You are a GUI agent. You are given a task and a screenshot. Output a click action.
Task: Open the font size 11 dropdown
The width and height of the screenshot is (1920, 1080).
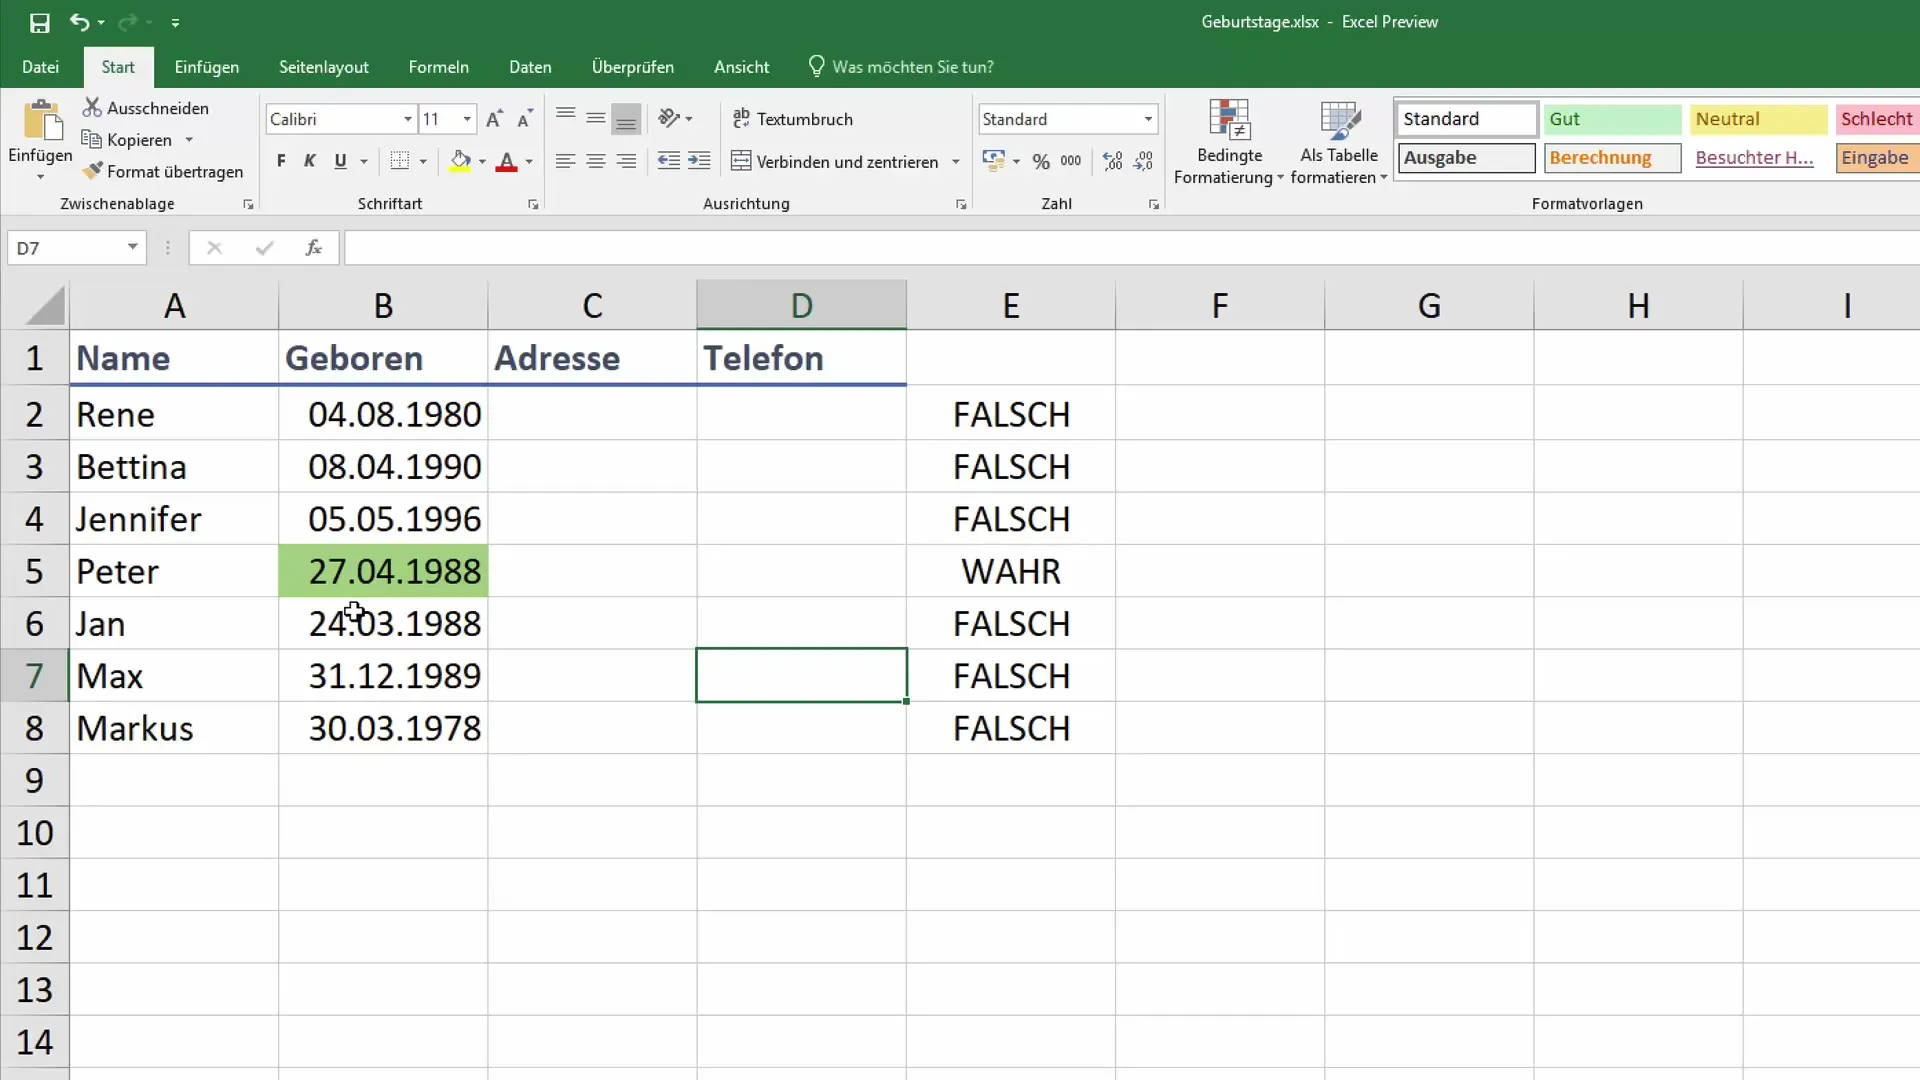(x=467, y=119)
